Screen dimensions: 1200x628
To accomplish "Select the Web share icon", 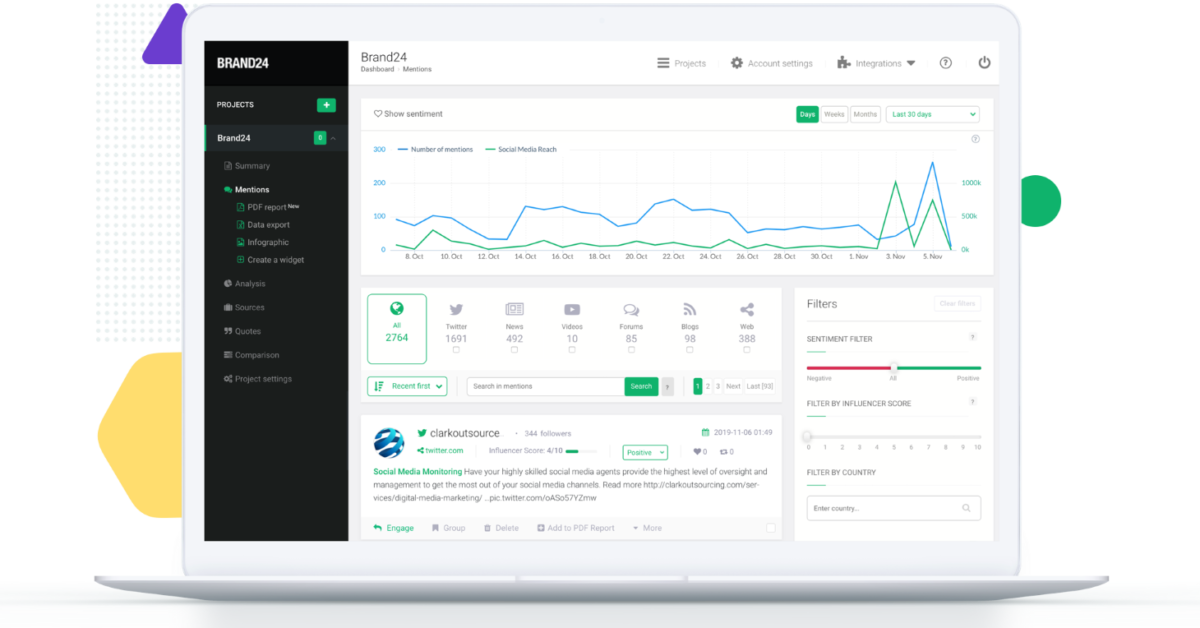I will tap(745, 309).
